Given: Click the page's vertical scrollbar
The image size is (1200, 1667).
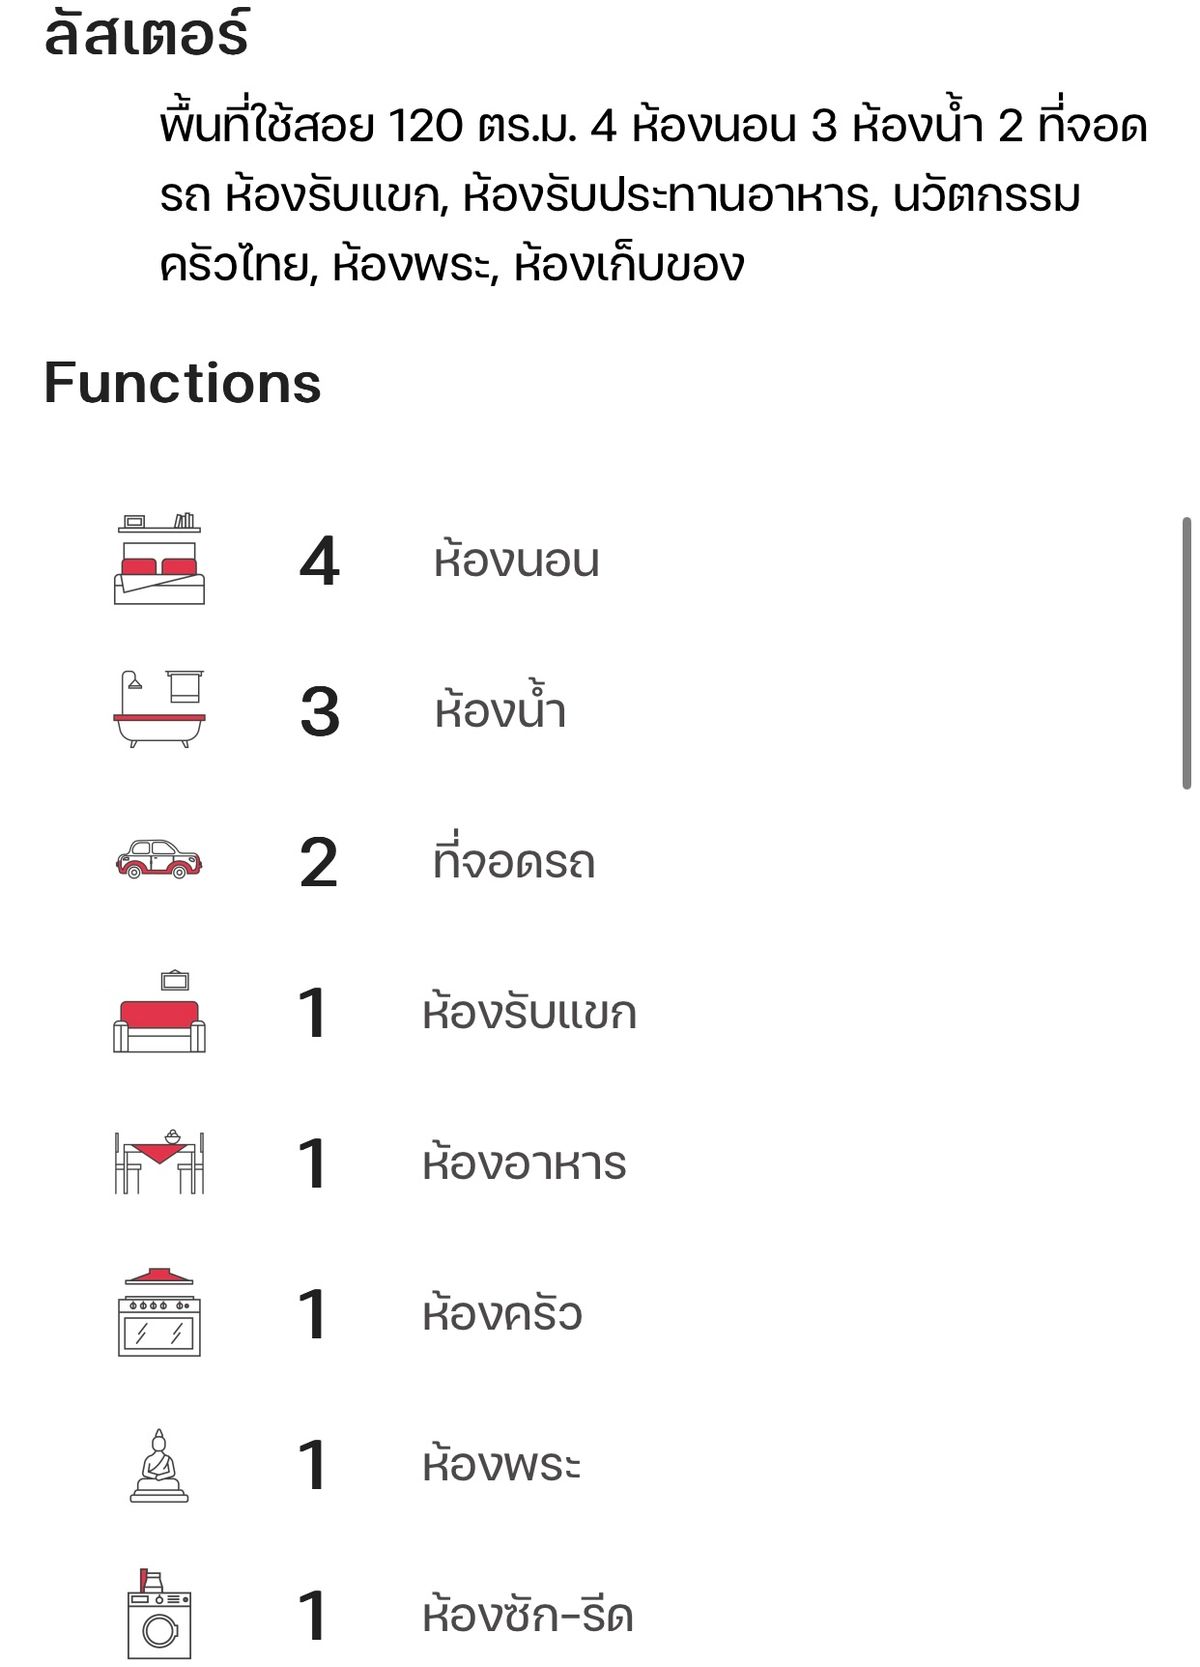Looking at the screenshot, I should 1187,652.
